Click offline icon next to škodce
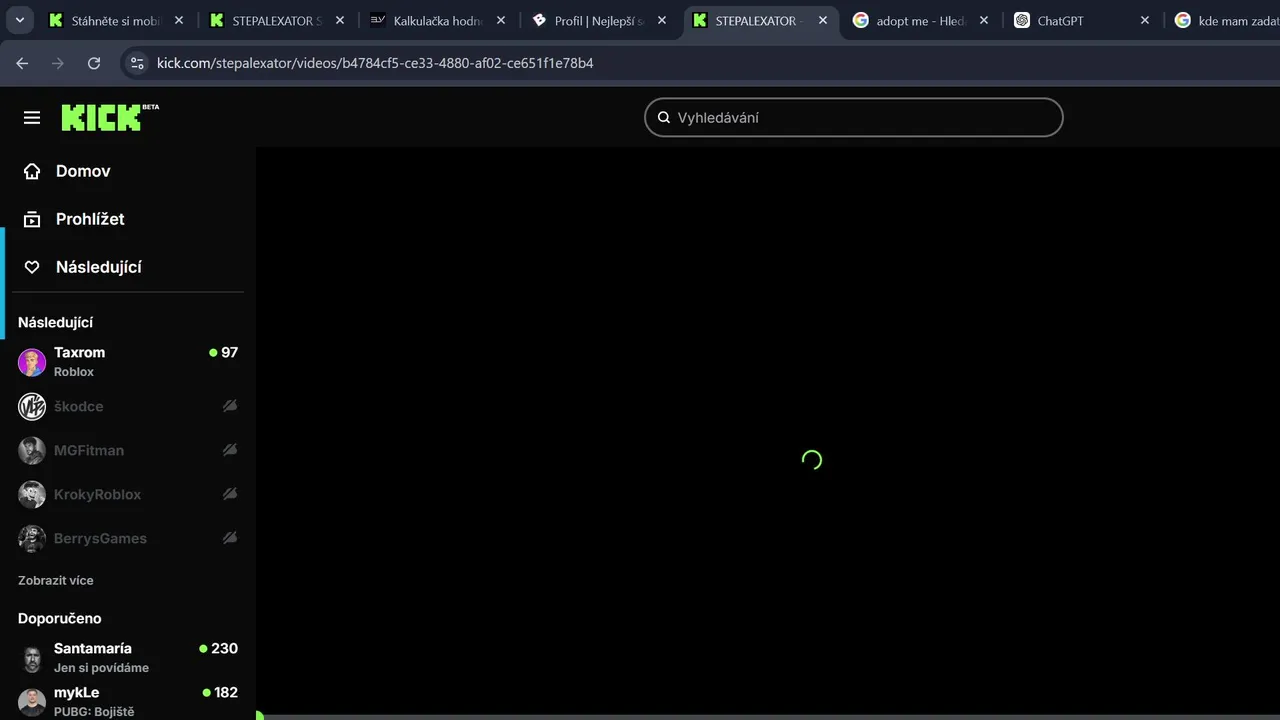Image resolution: width=1280 pixels, height=720 pixels. 230,406
